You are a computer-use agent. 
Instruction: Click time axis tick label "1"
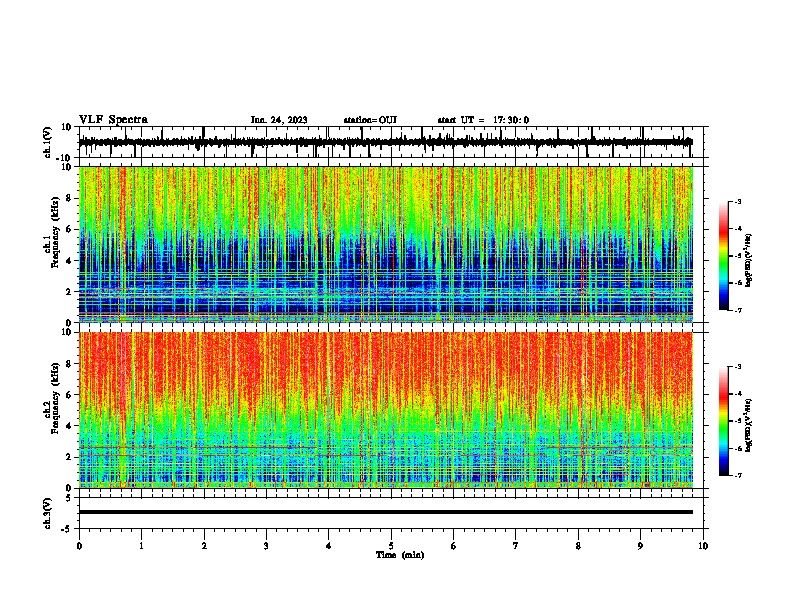(x=141, y=546)
